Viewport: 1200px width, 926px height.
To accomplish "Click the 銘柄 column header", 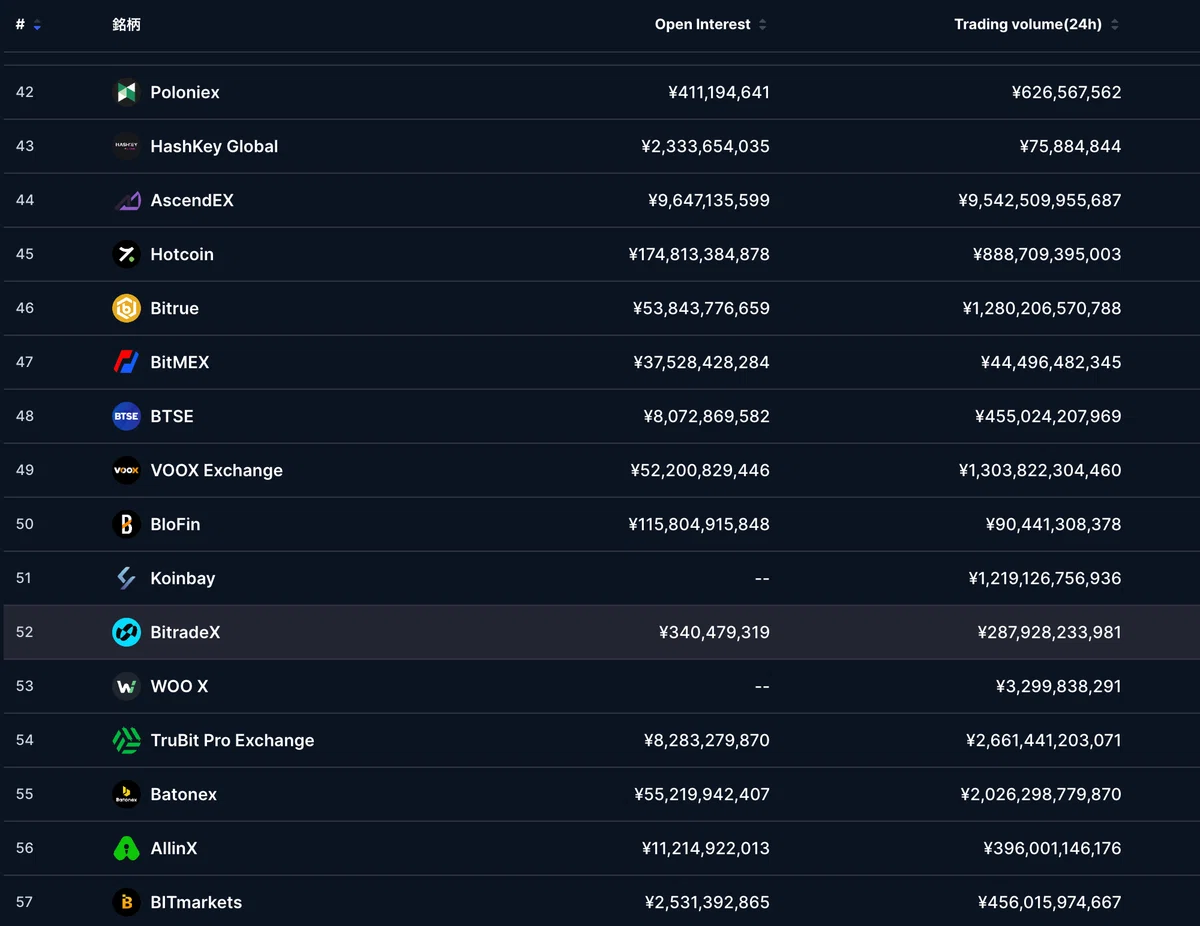I will click(126, 25).
